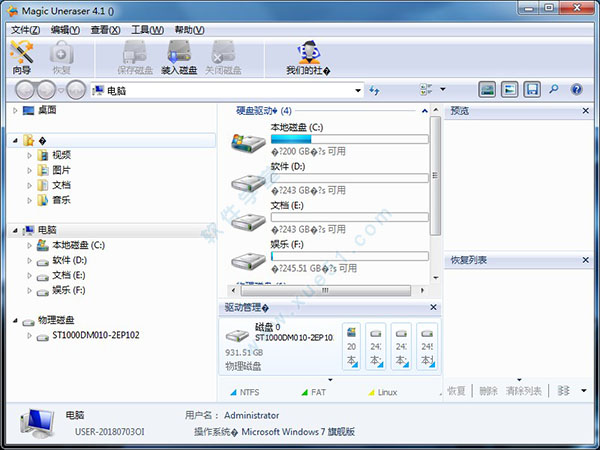The image size is (600, 450).
Task: Open the 装入磁盘 mount disk tool
Action: (x=179, y=58)
